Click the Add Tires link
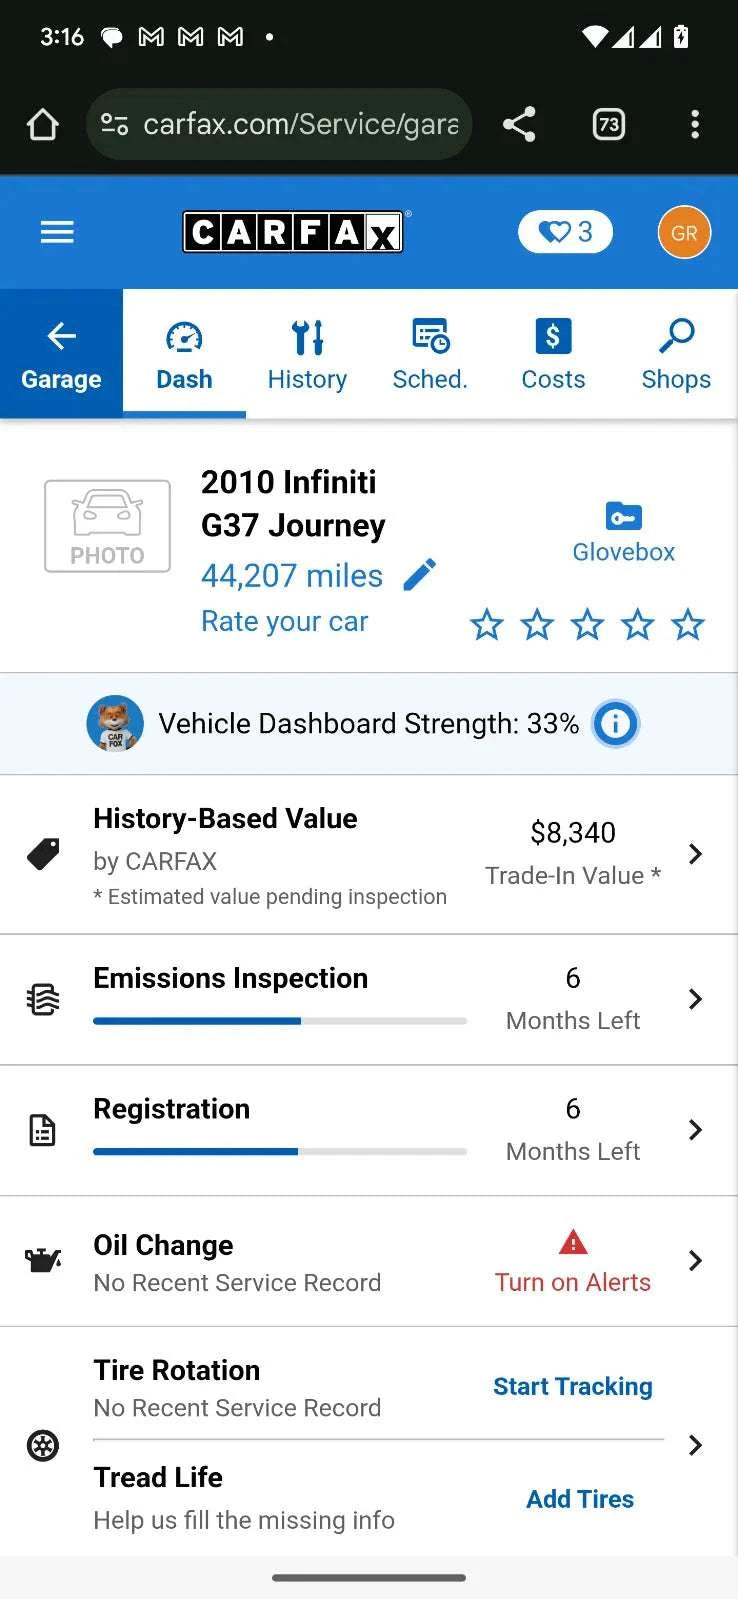 tap(580, 1499)
